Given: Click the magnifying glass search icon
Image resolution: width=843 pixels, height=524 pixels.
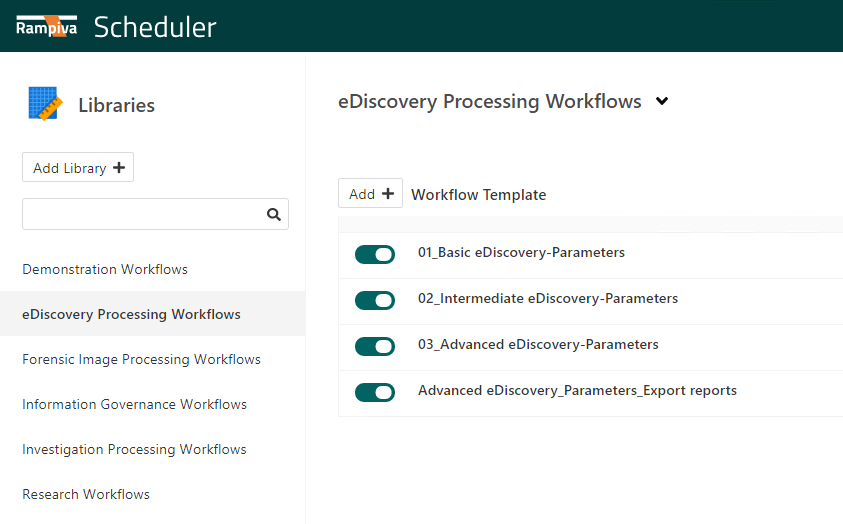Looking at the screenshot, I should [274, 214].
